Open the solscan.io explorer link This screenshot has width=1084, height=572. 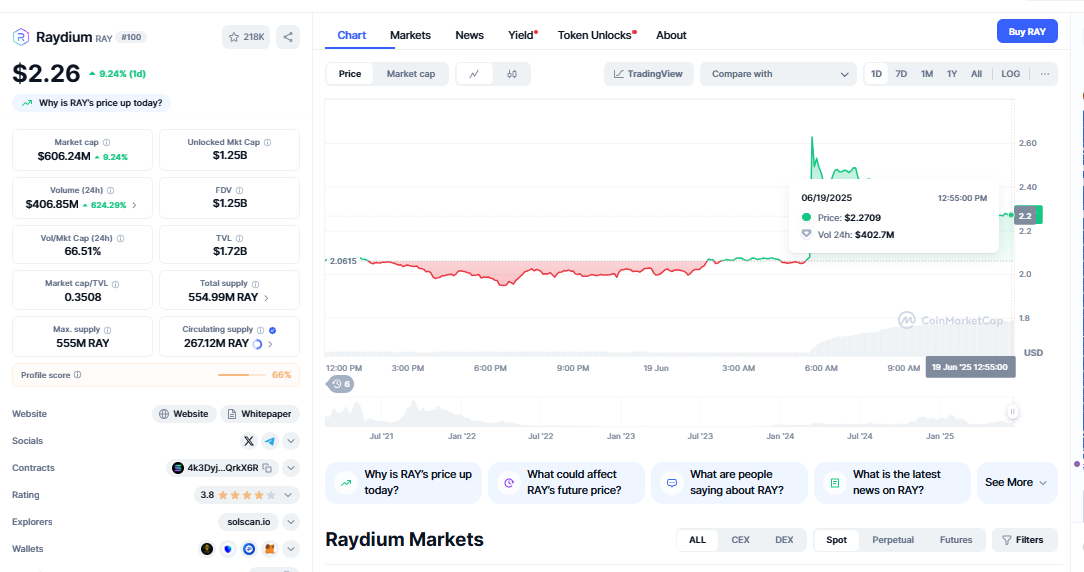(x=249, y=522)
